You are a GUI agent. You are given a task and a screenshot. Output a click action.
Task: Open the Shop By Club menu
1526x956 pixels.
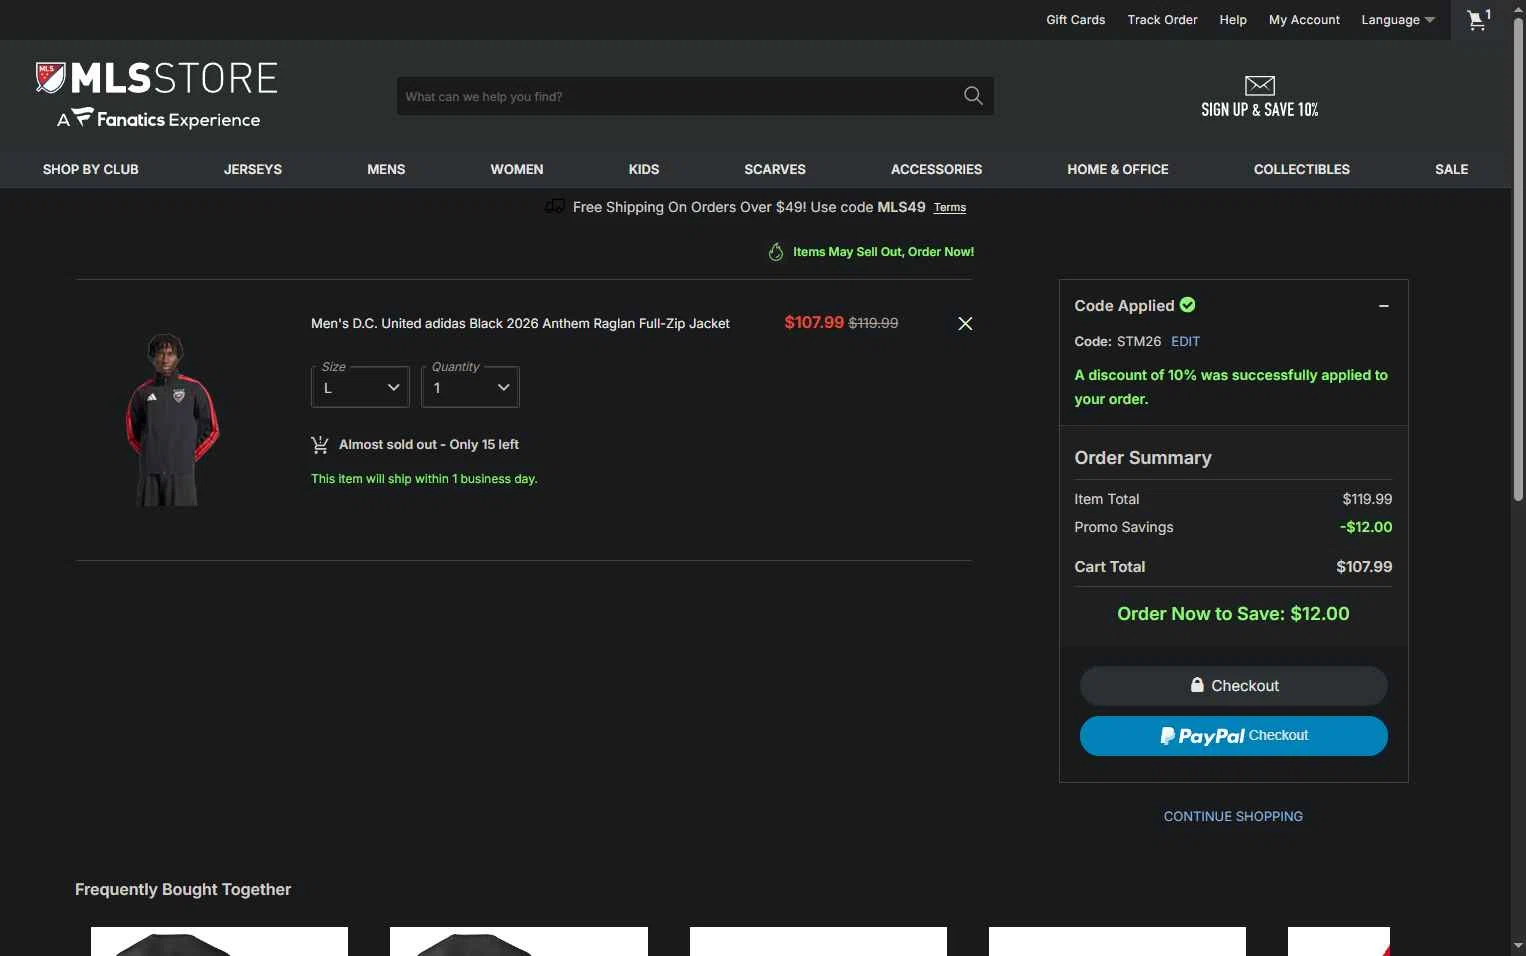pos(91,169)
